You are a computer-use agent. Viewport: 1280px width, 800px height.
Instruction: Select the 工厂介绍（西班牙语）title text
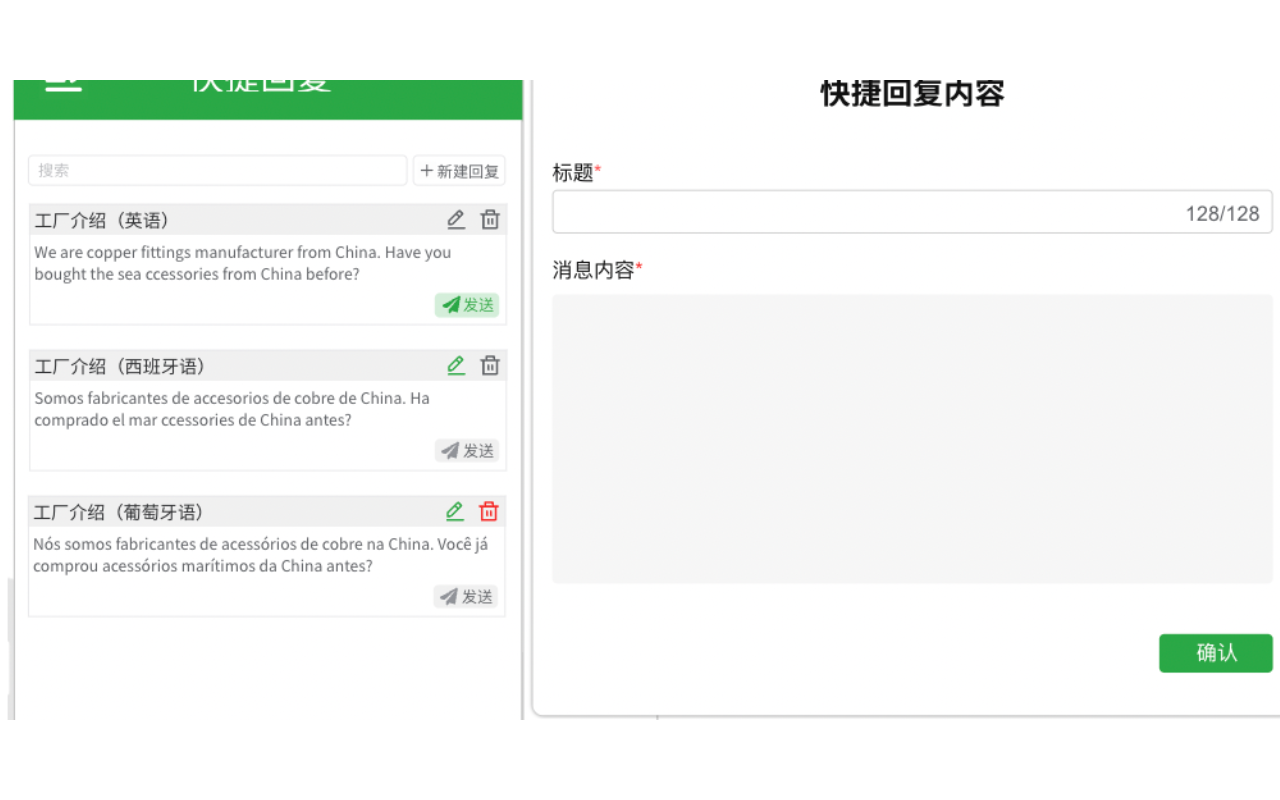click(x=120, y=367)
